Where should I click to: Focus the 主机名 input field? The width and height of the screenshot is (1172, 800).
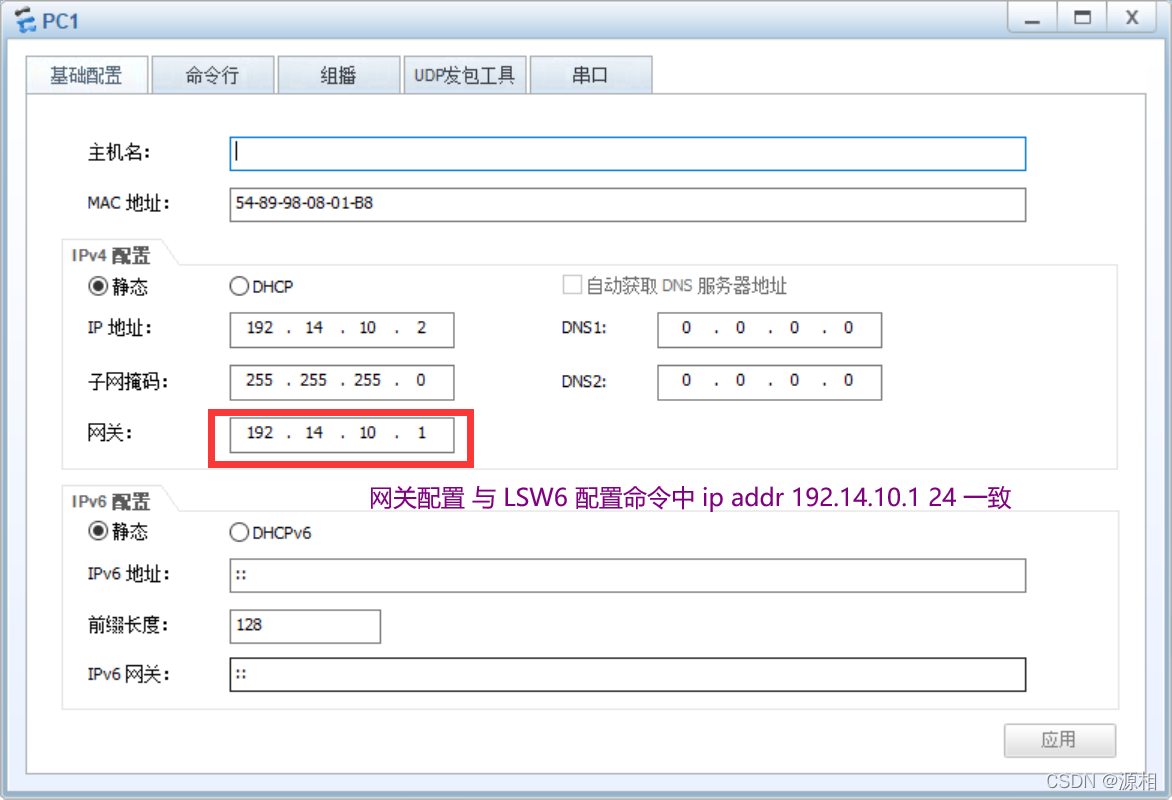[x=628, y=154]
